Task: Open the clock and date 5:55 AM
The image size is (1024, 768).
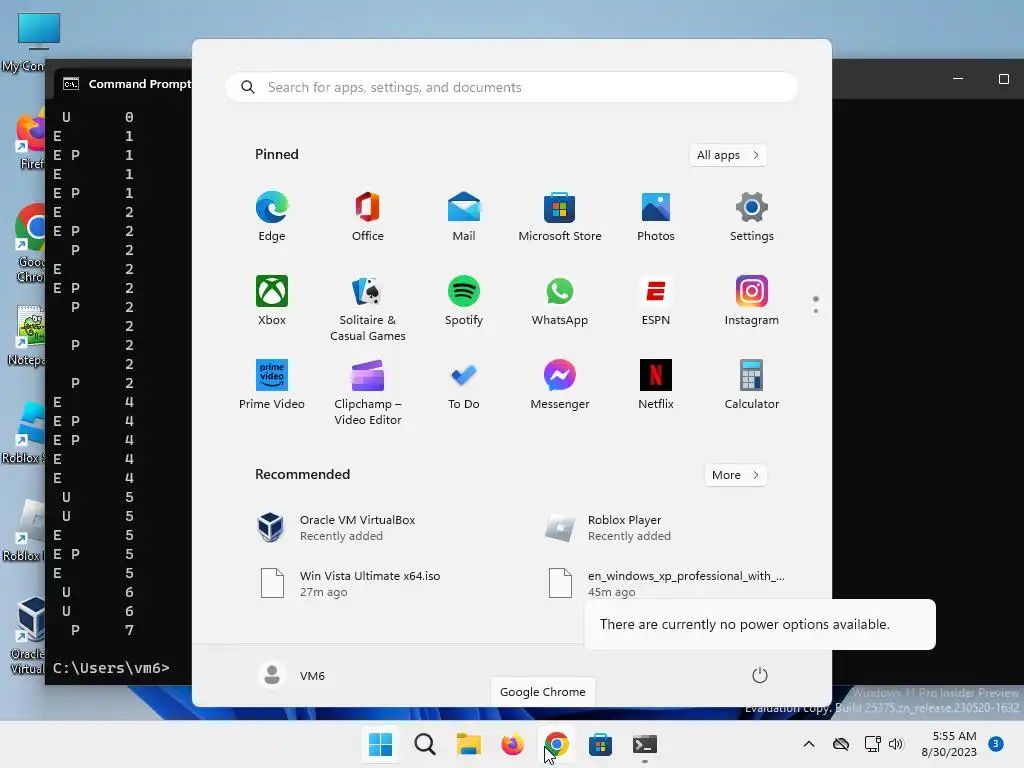Action: pyautogui.click(x=949, y=744)
